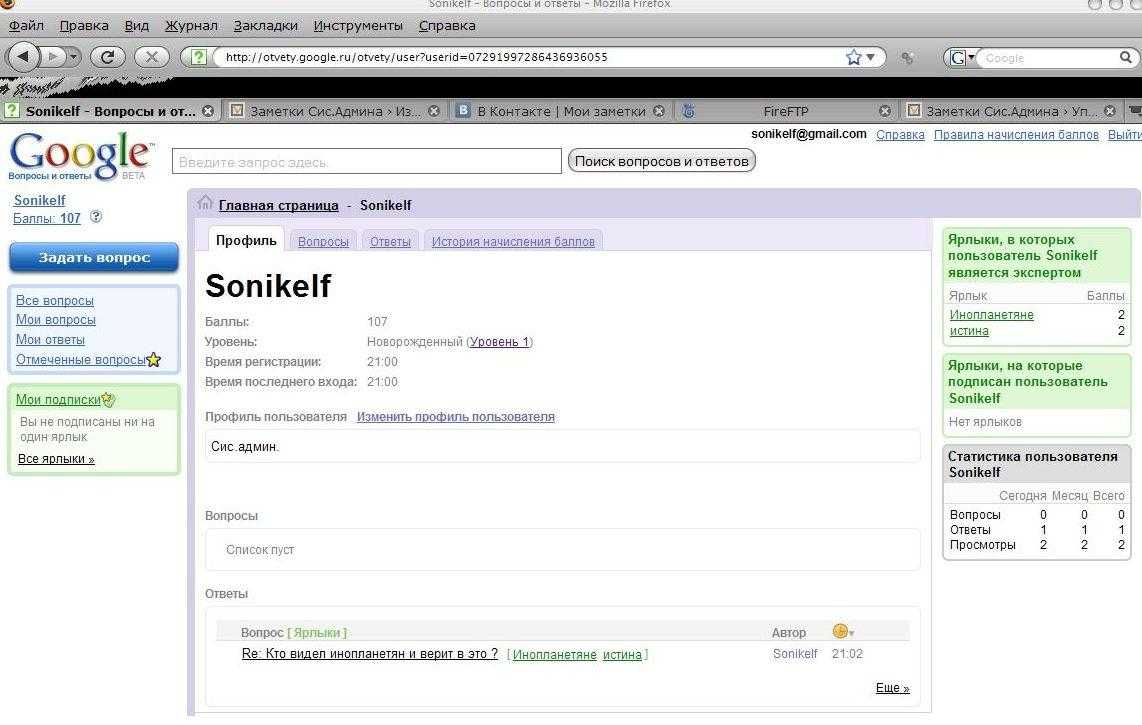Screen dimensions: 1142x725
Task: Stop loading the page
Action: tap(151, 57)
